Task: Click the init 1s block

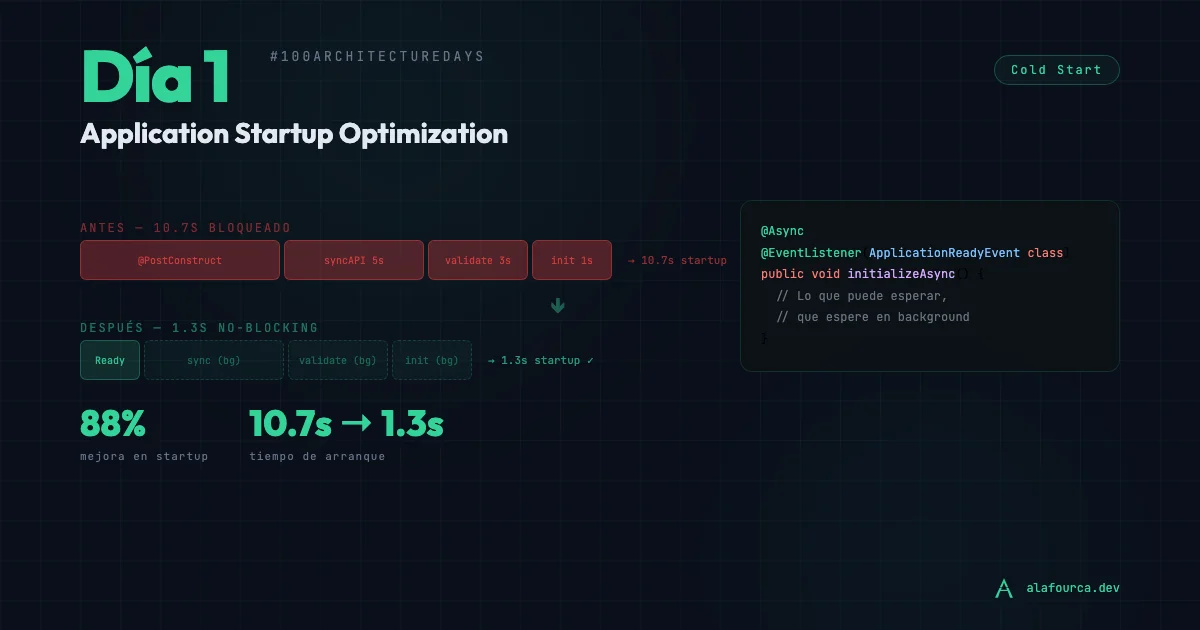Action: [x=571, y=260]
